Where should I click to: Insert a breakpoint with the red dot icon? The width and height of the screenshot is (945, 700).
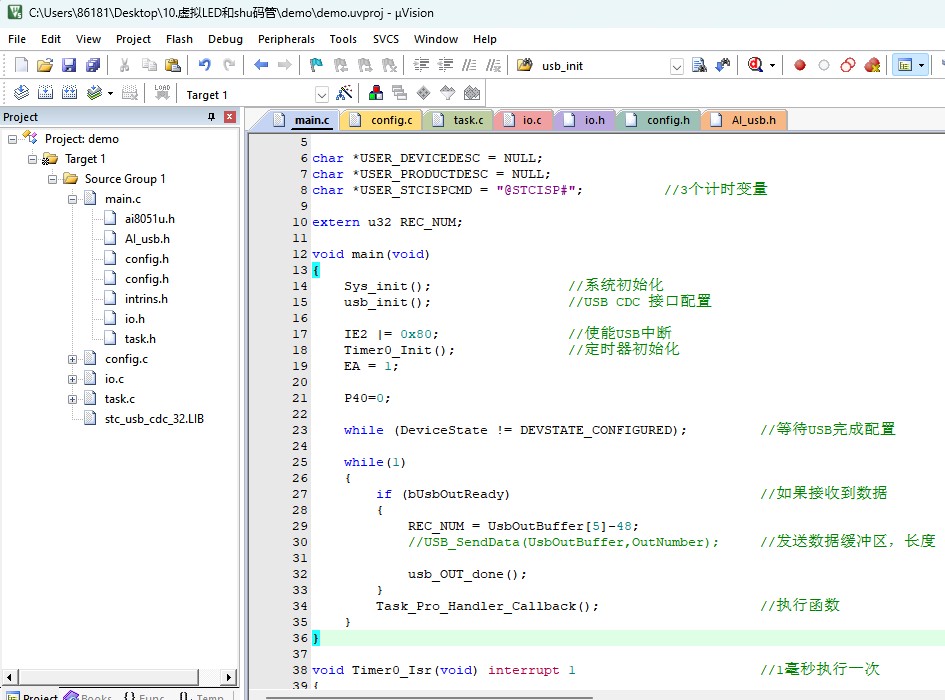[x=800, y=65]
